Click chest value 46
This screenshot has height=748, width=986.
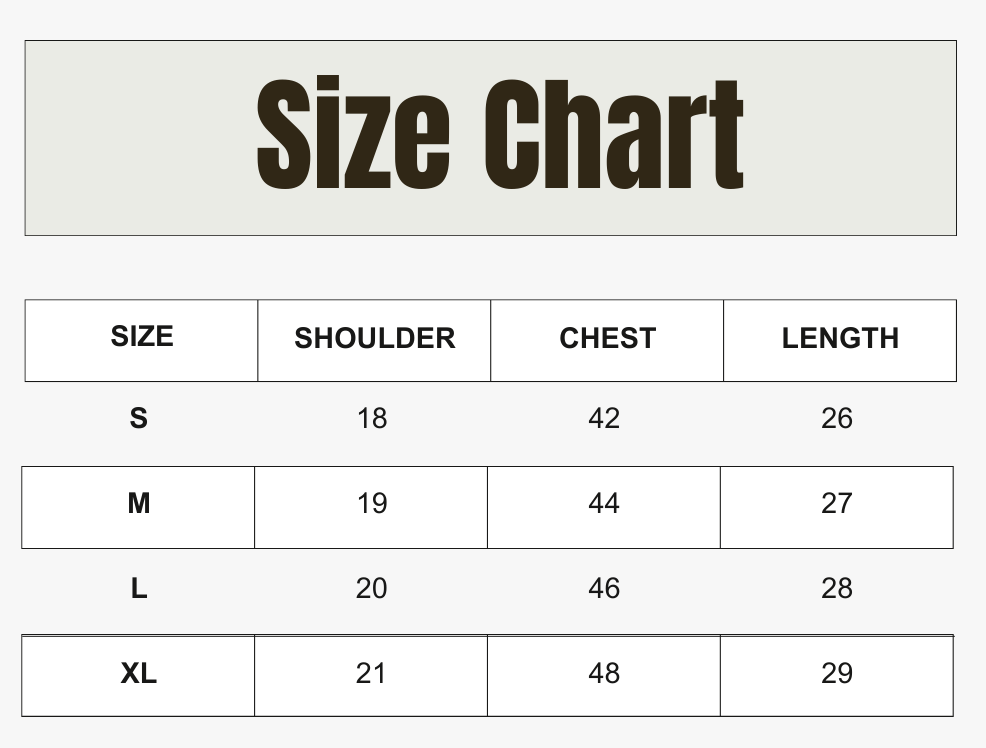point(604,589)
